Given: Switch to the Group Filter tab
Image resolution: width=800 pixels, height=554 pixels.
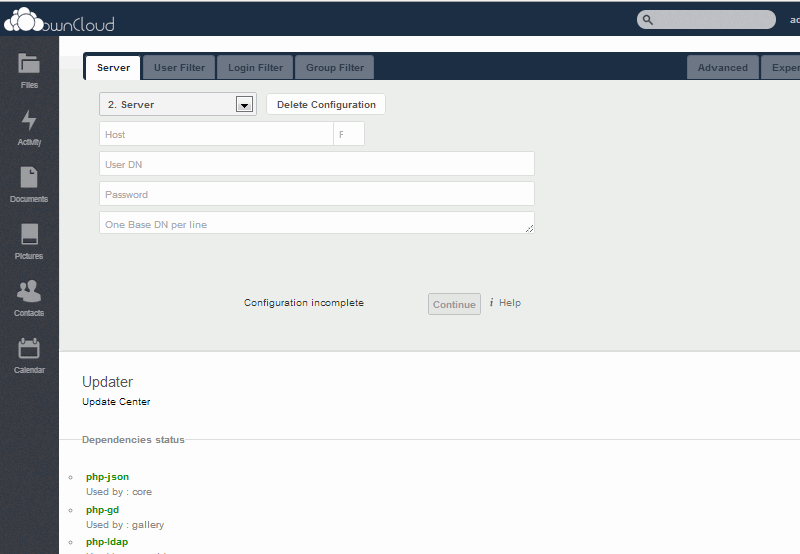Looking at the screenshot, I should 335,68.
